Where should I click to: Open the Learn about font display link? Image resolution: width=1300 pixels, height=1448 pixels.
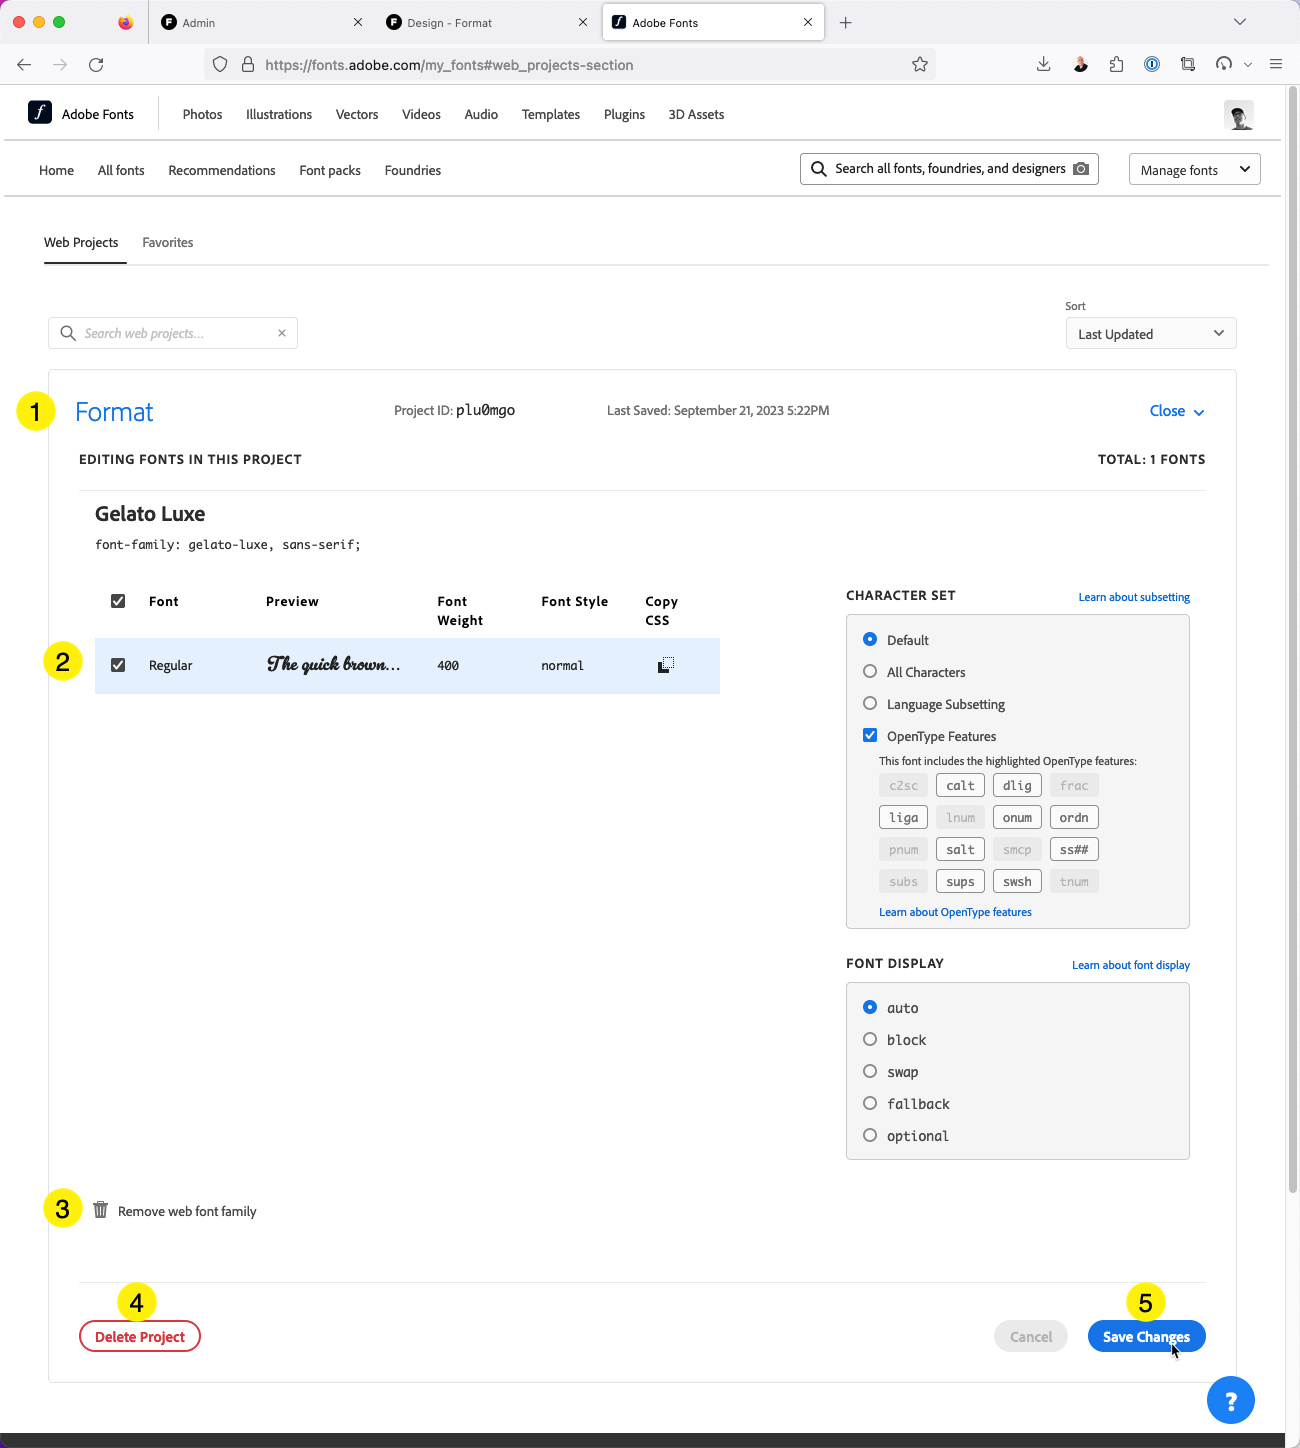pyautogui.click(x=1131, y=965)
